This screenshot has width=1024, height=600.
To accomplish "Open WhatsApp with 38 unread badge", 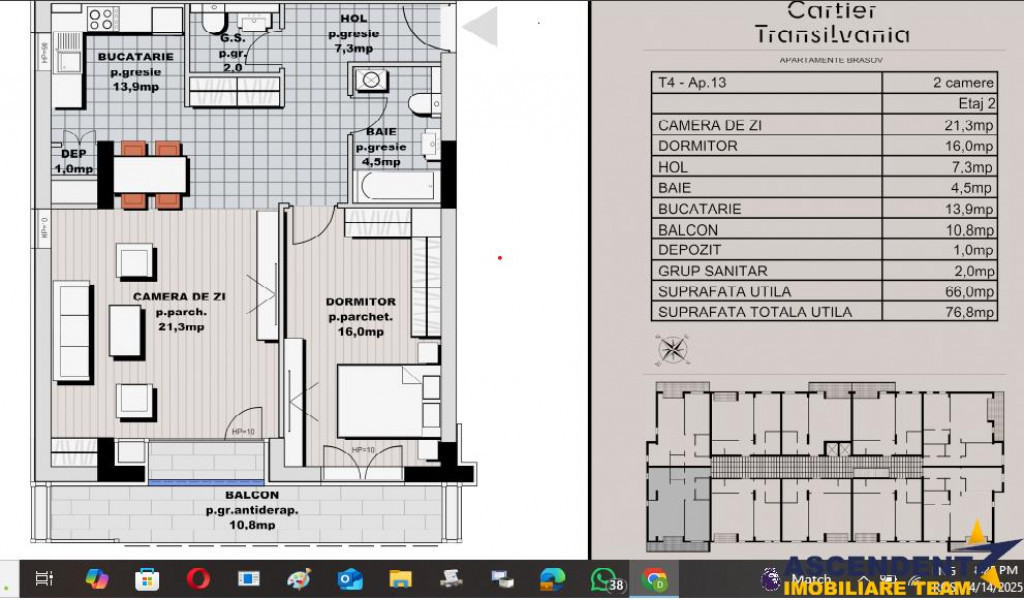I will pos(603,579).
